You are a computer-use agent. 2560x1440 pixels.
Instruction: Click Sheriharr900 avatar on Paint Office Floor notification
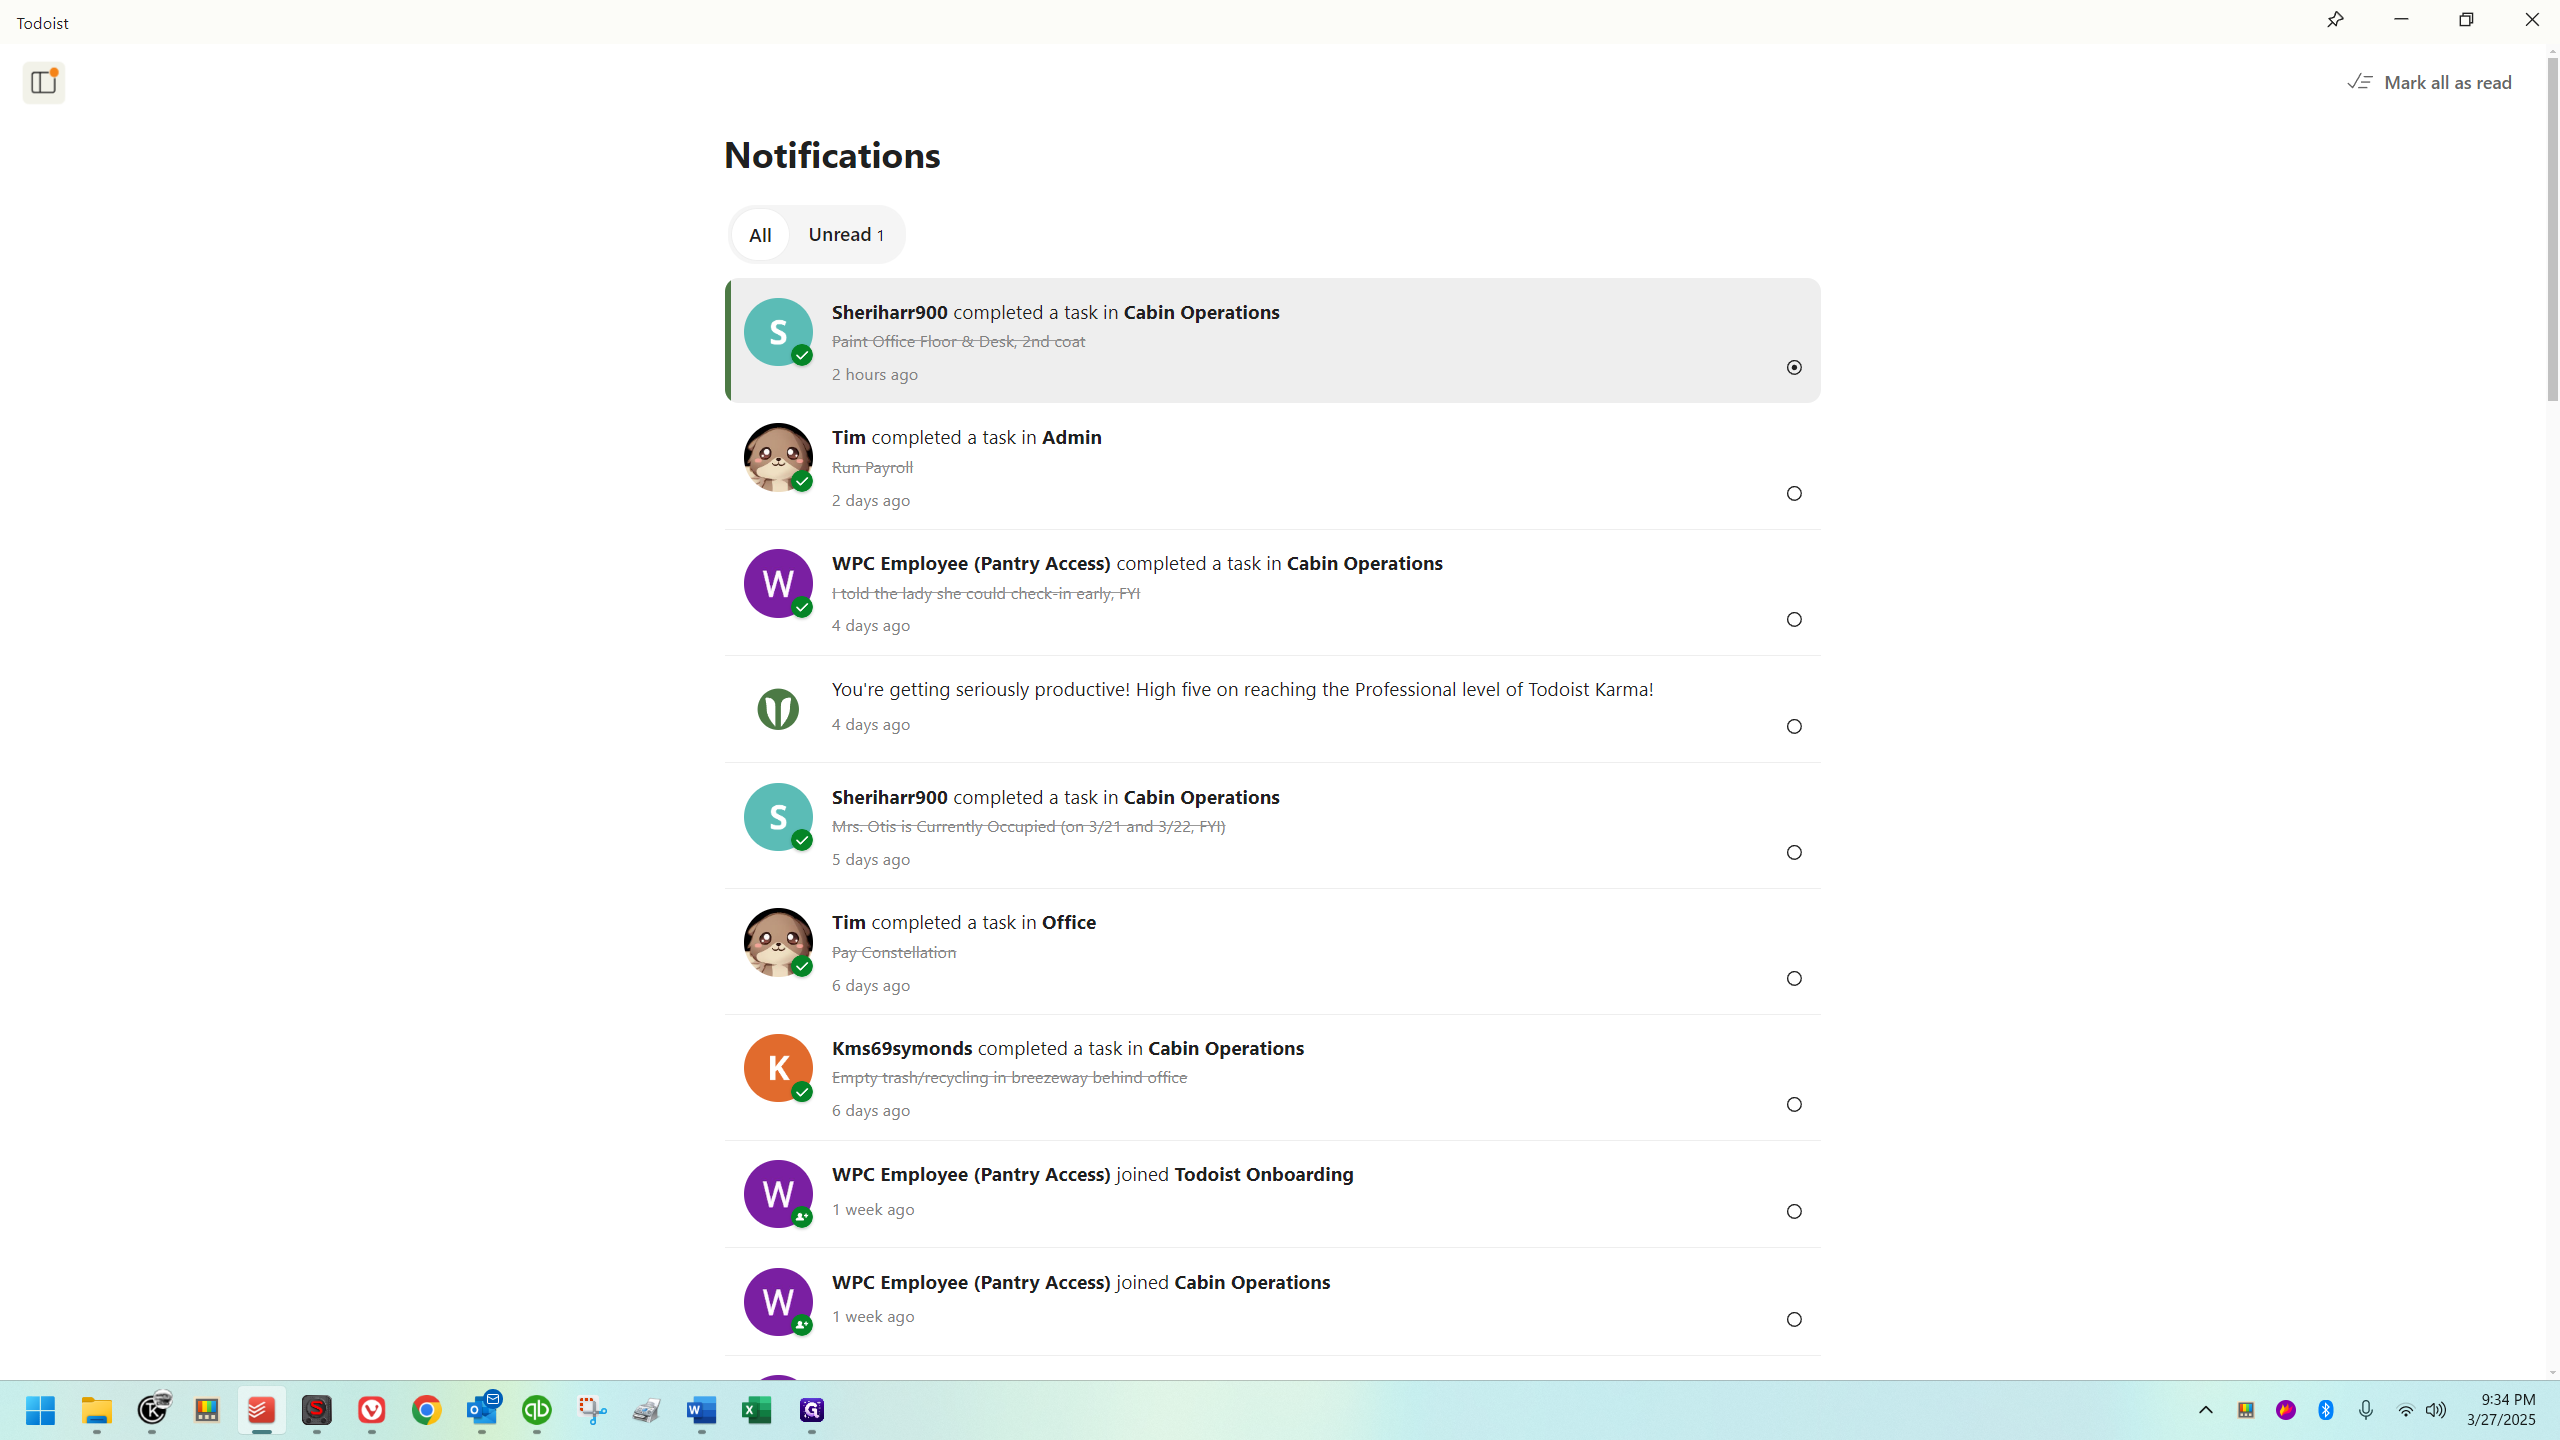pos(778,332)
